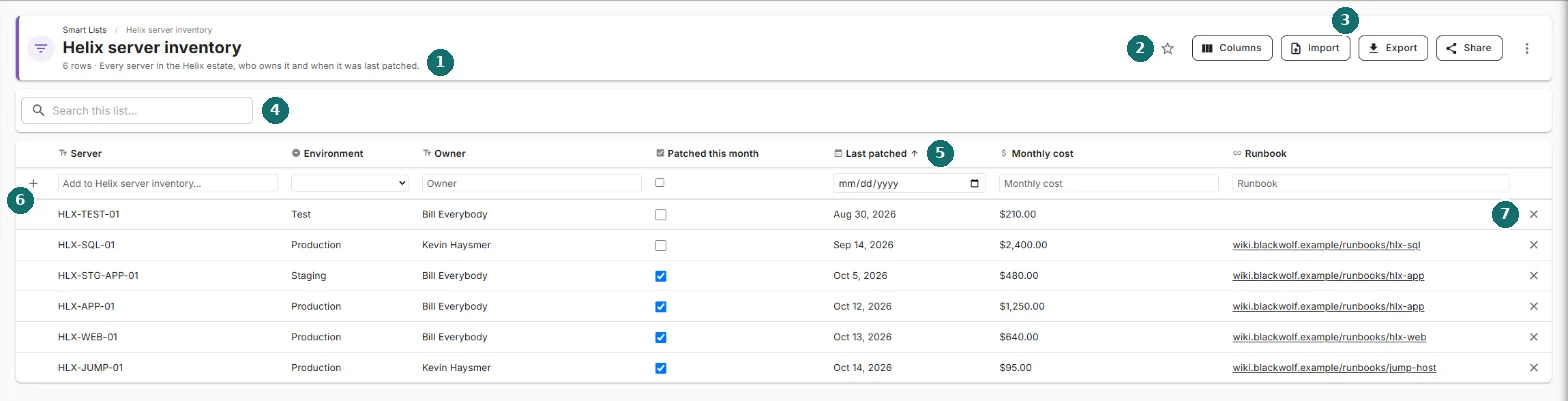Screen dimensions: 1568x401
Task: Click the new-row Monthly cost input
Action: (1109, 184)
